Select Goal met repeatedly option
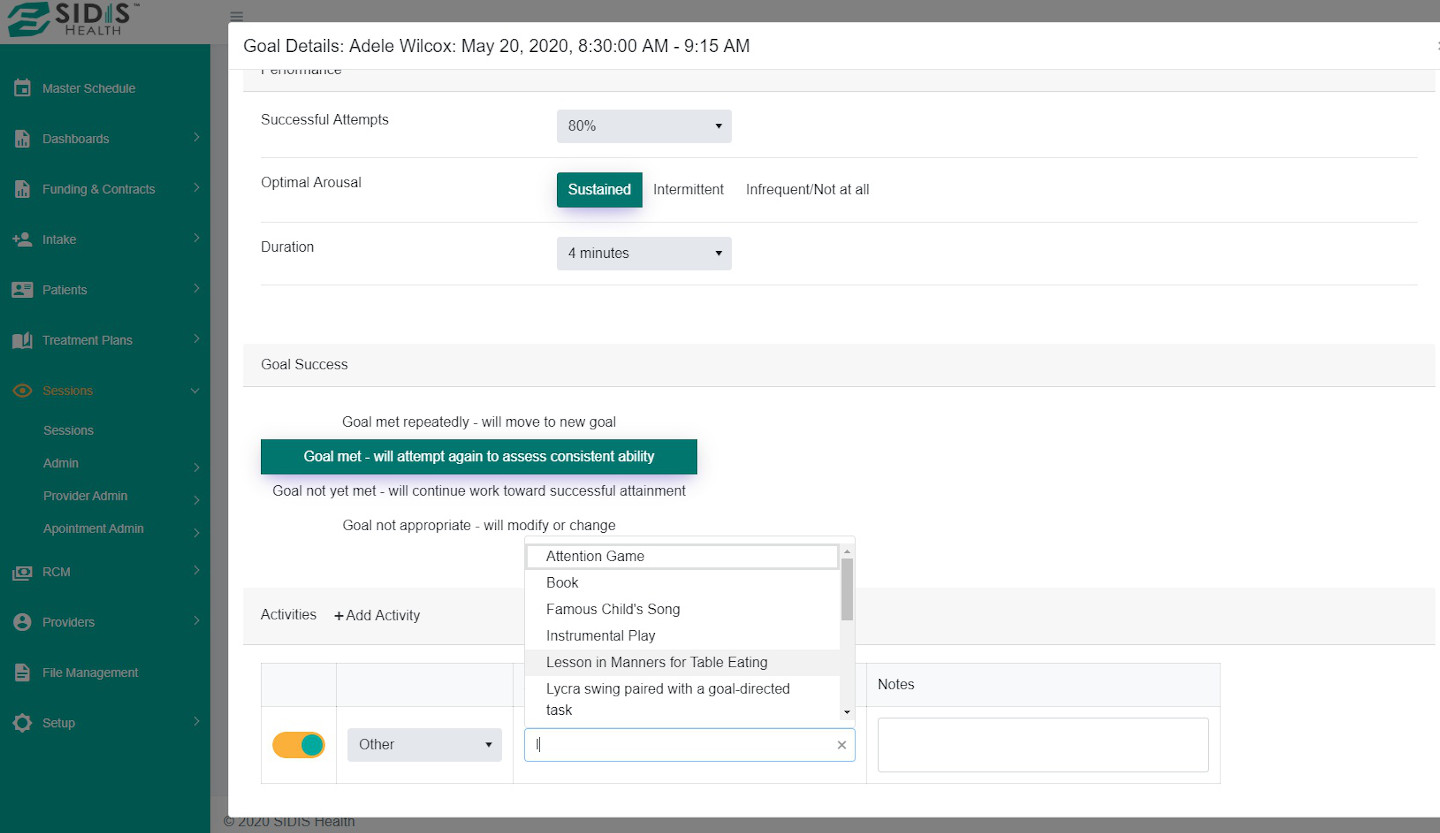1440x833 pixels. [479, 422]
